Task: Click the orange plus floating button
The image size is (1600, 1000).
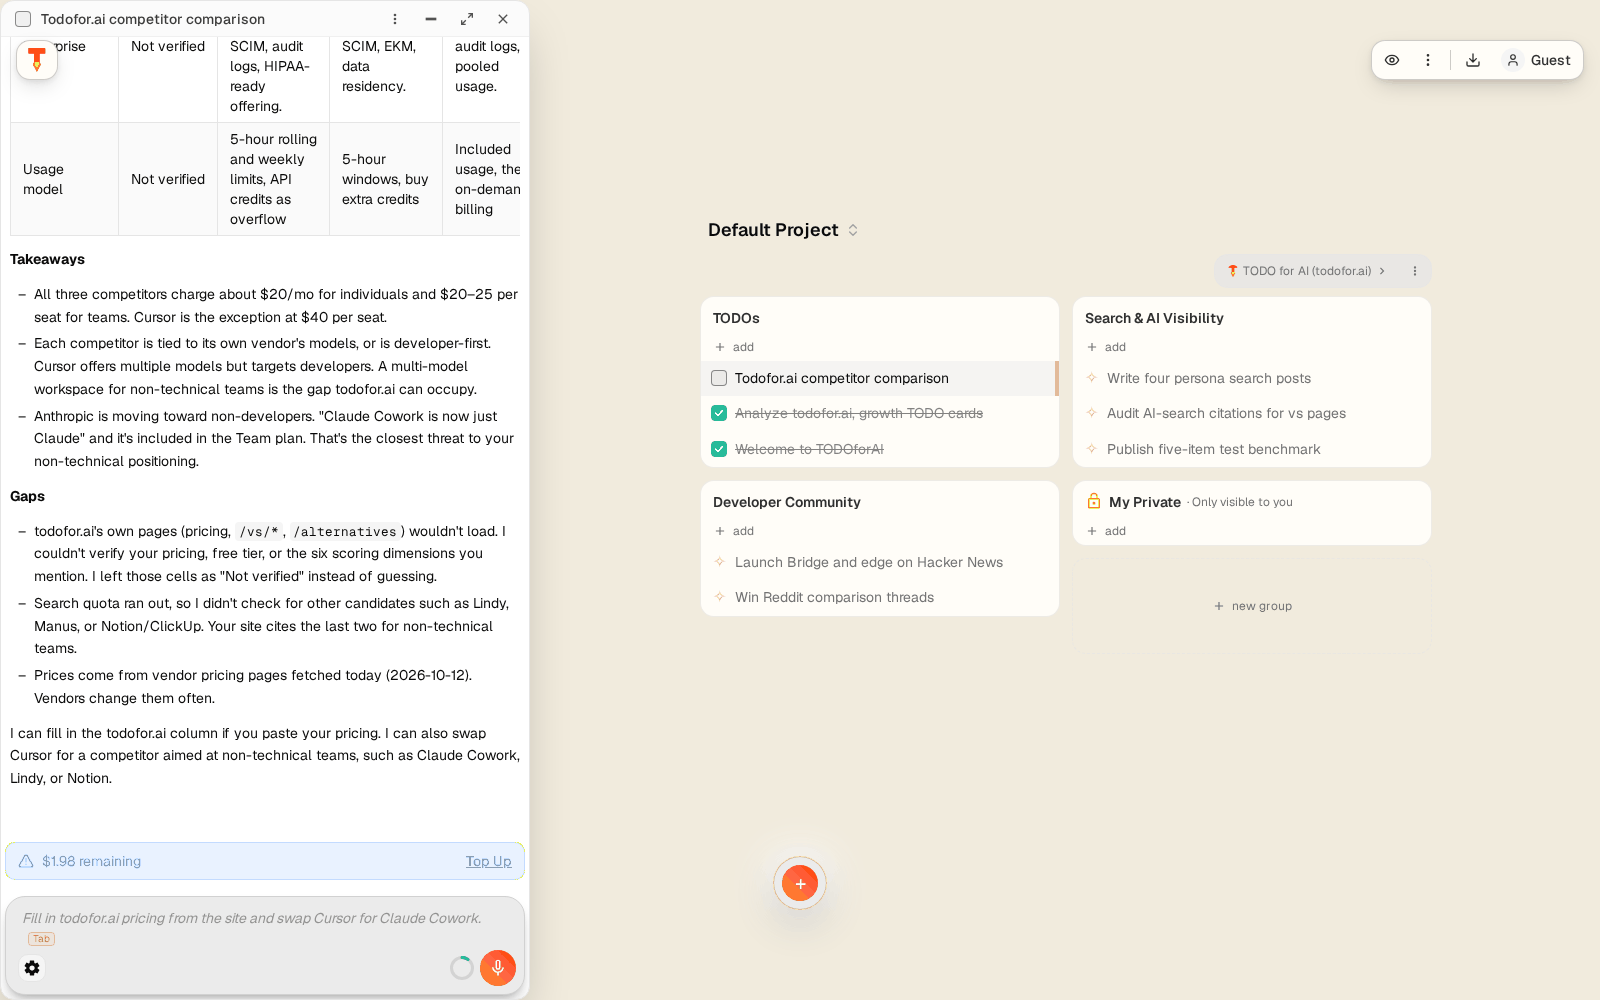Action: (x=800, y=883)
